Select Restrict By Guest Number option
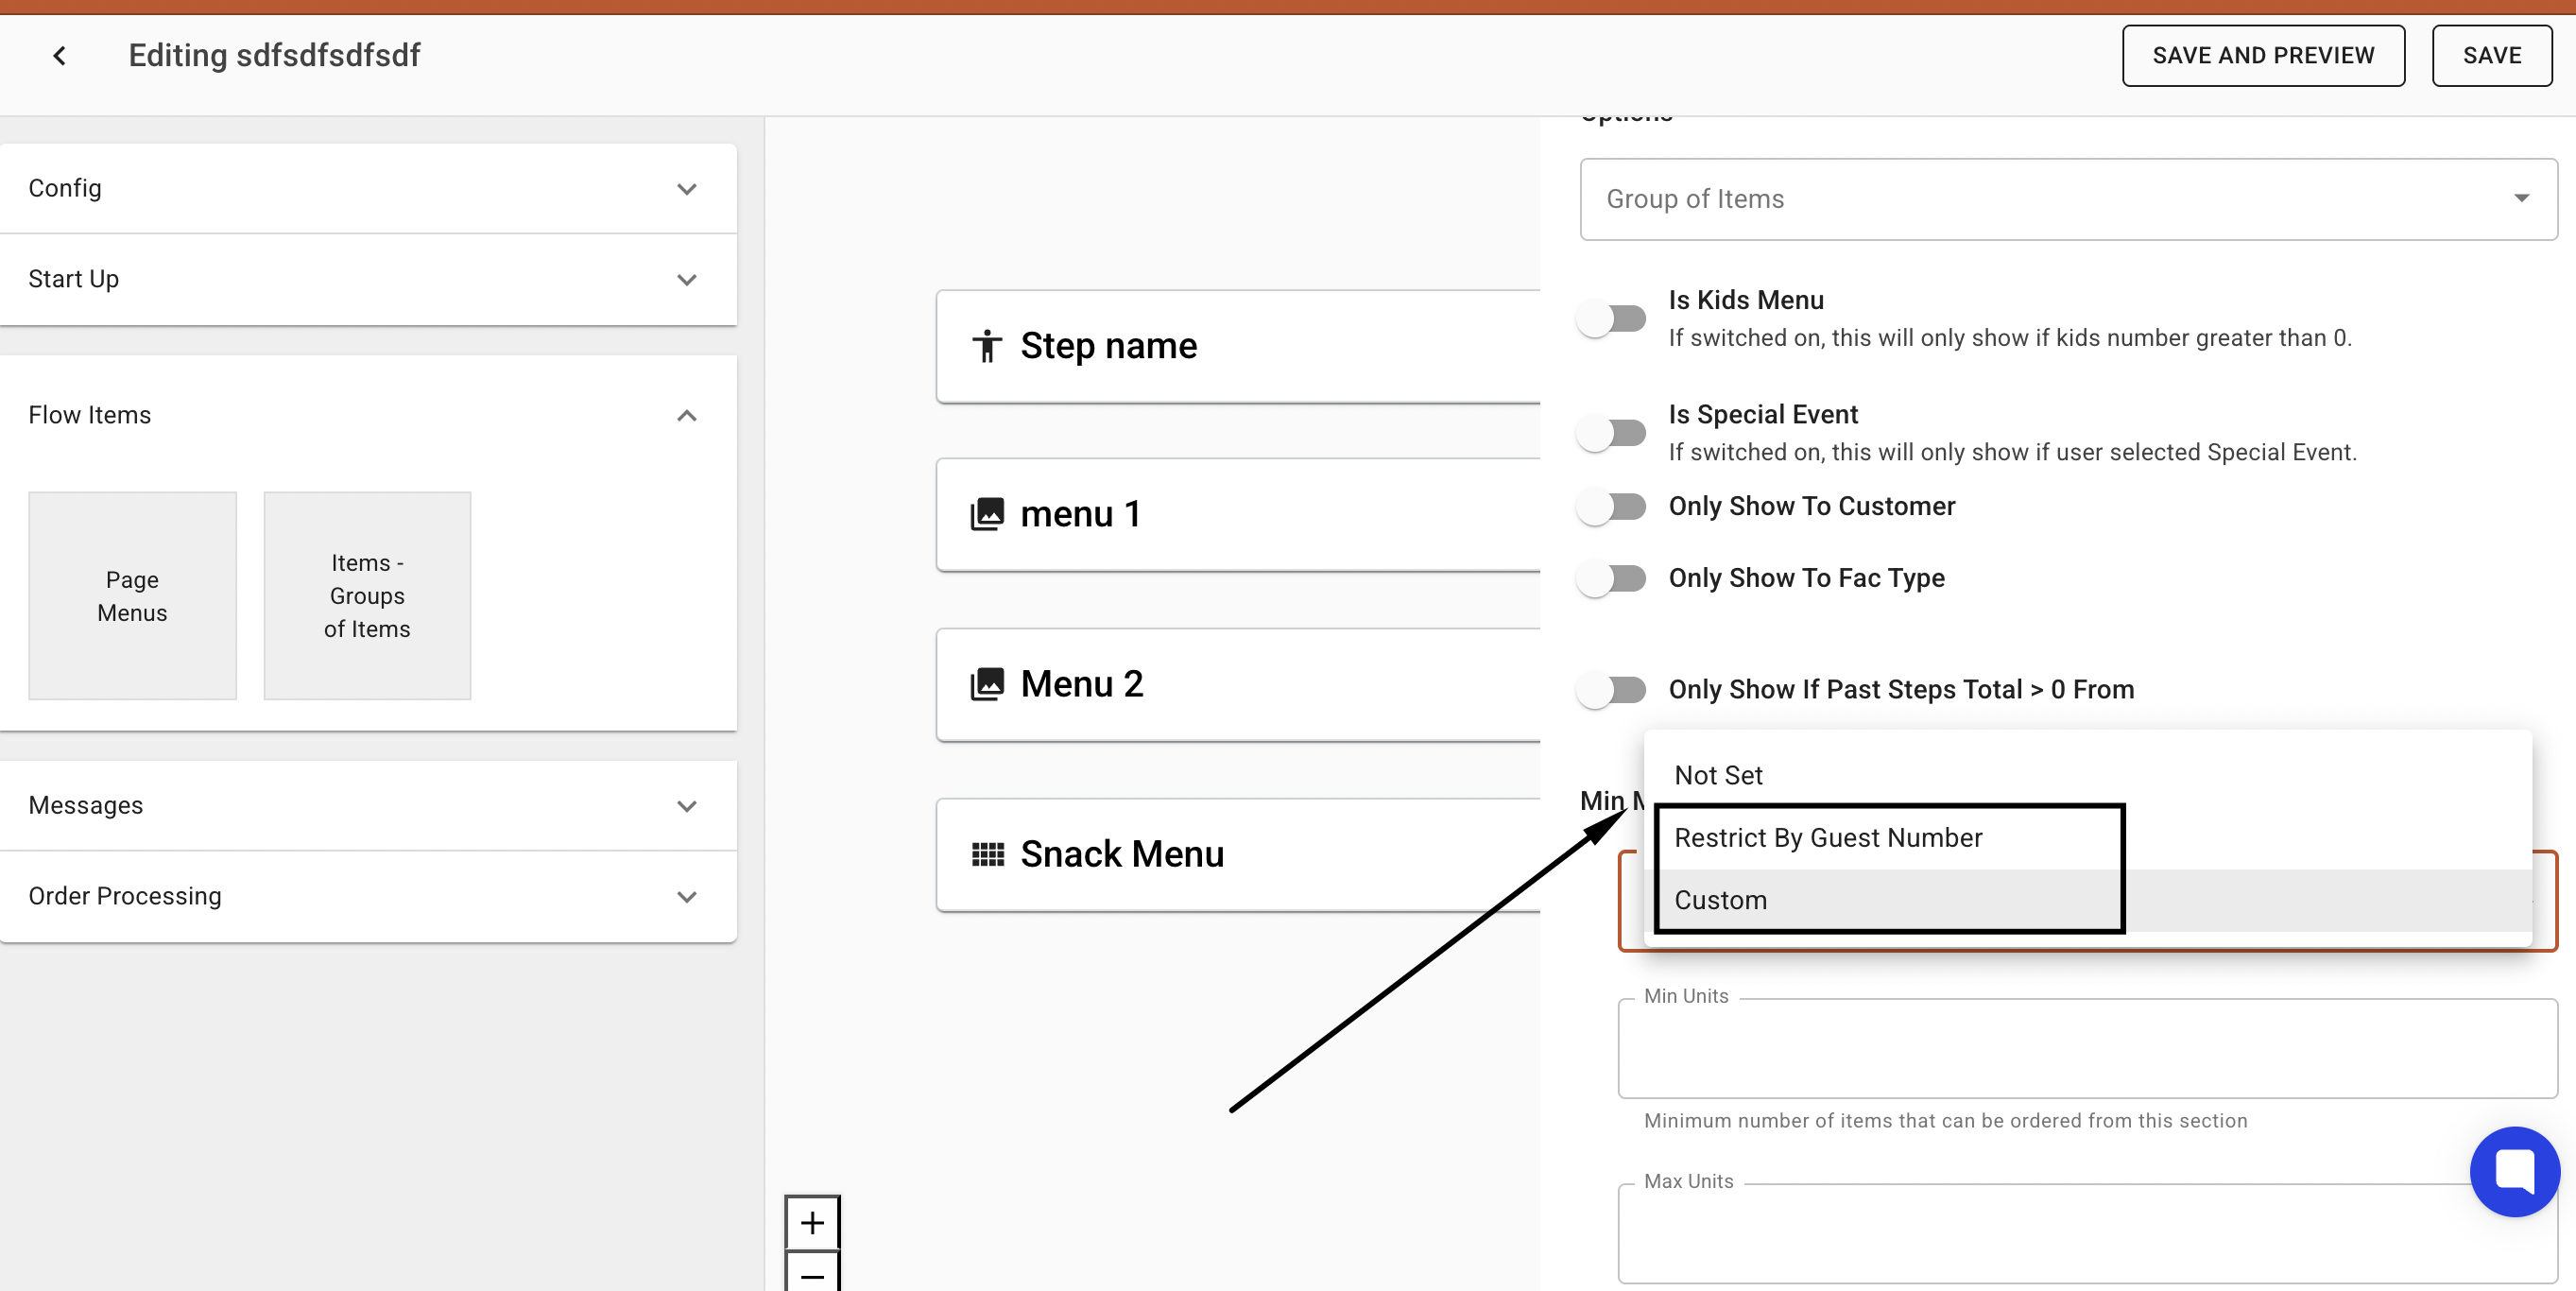 pos(1828,838)
